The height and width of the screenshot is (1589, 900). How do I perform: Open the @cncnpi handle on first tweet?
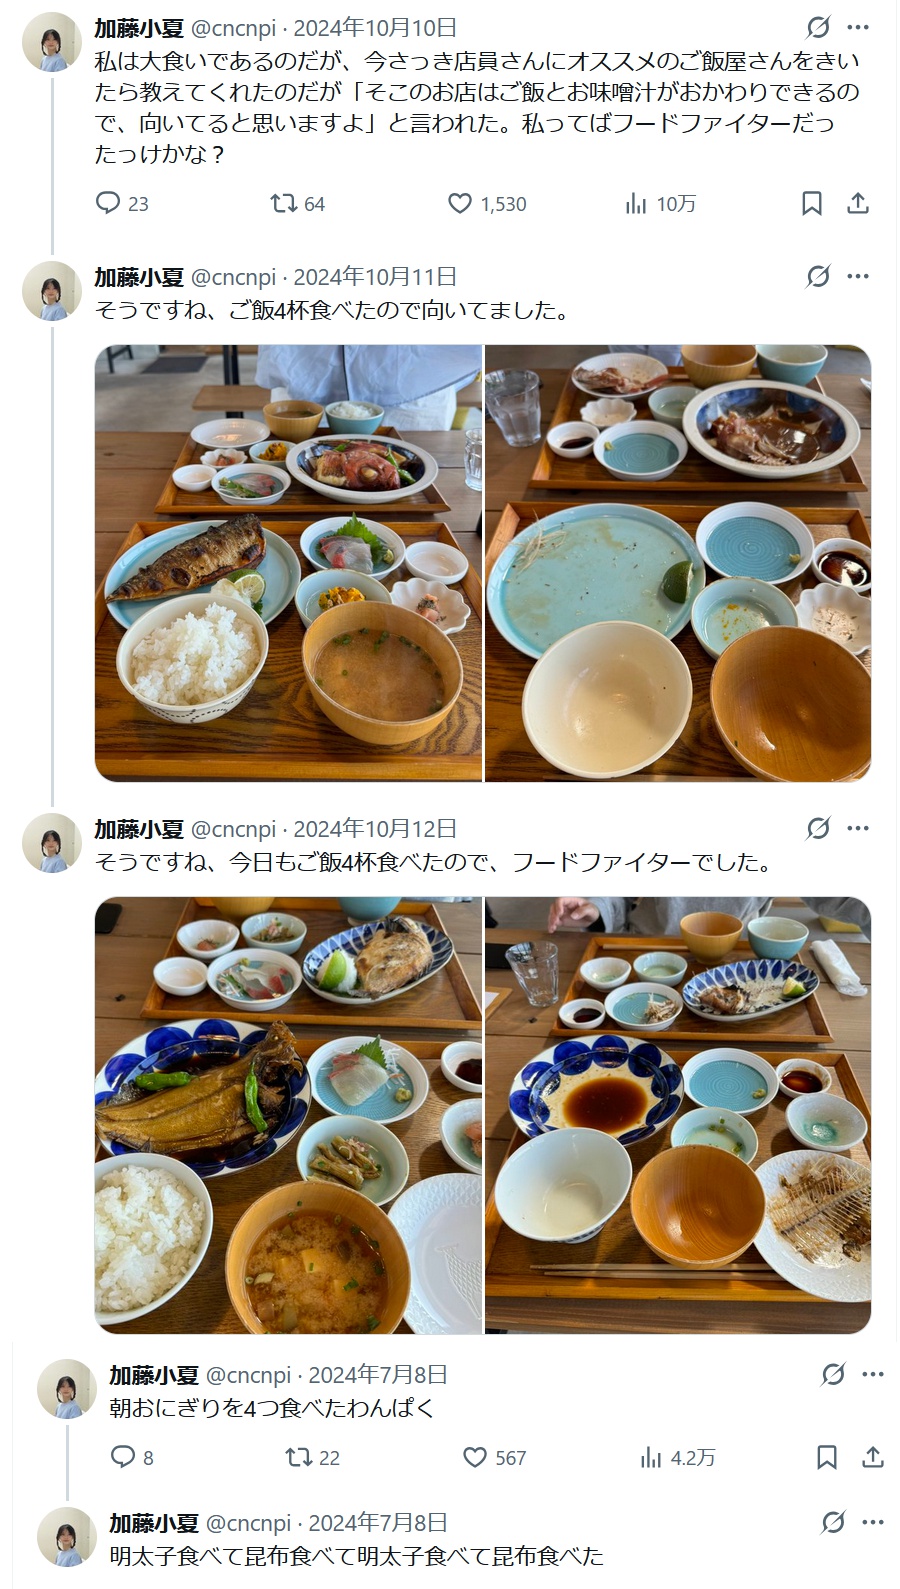tap(233, 28)
